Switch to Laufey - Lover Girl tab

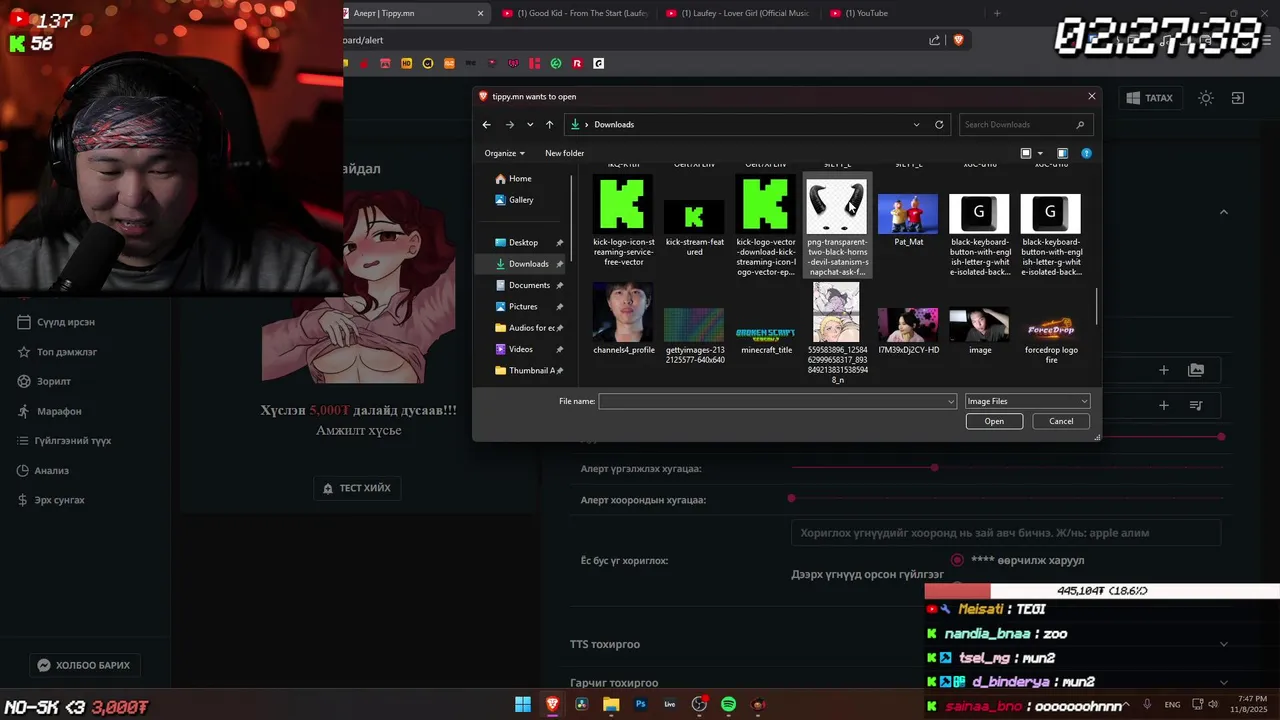click(738, 13)
